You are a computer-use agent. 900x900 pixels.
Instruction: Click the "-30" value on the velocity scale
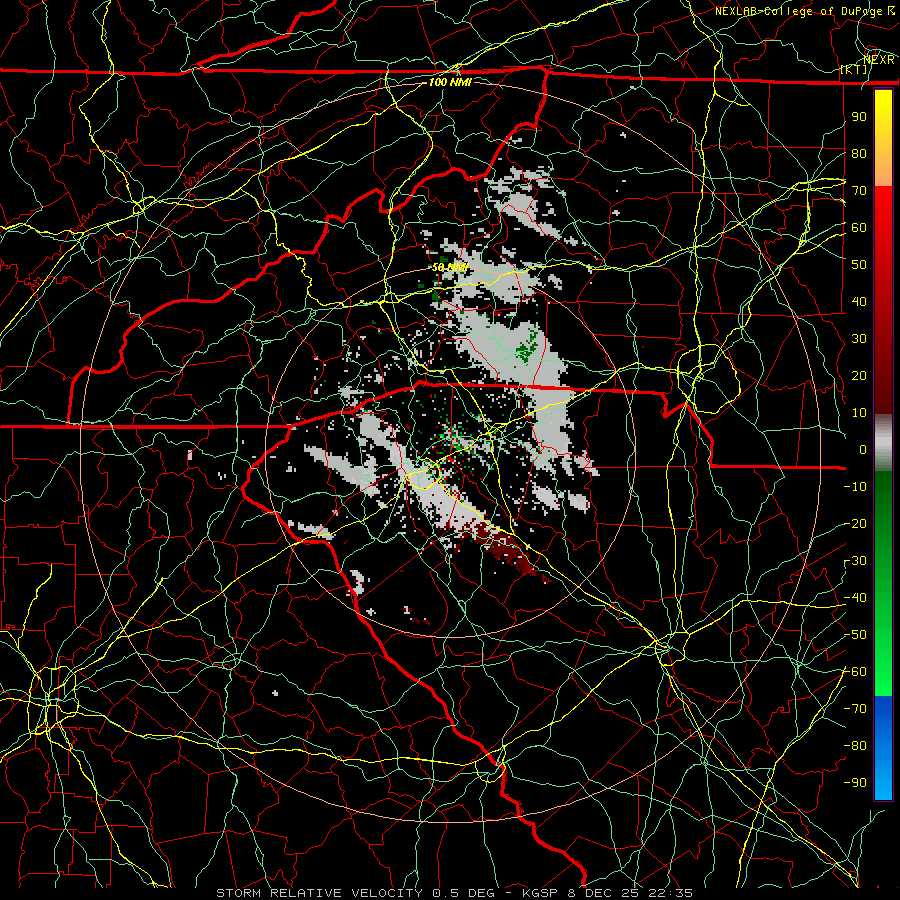[855, 561]
